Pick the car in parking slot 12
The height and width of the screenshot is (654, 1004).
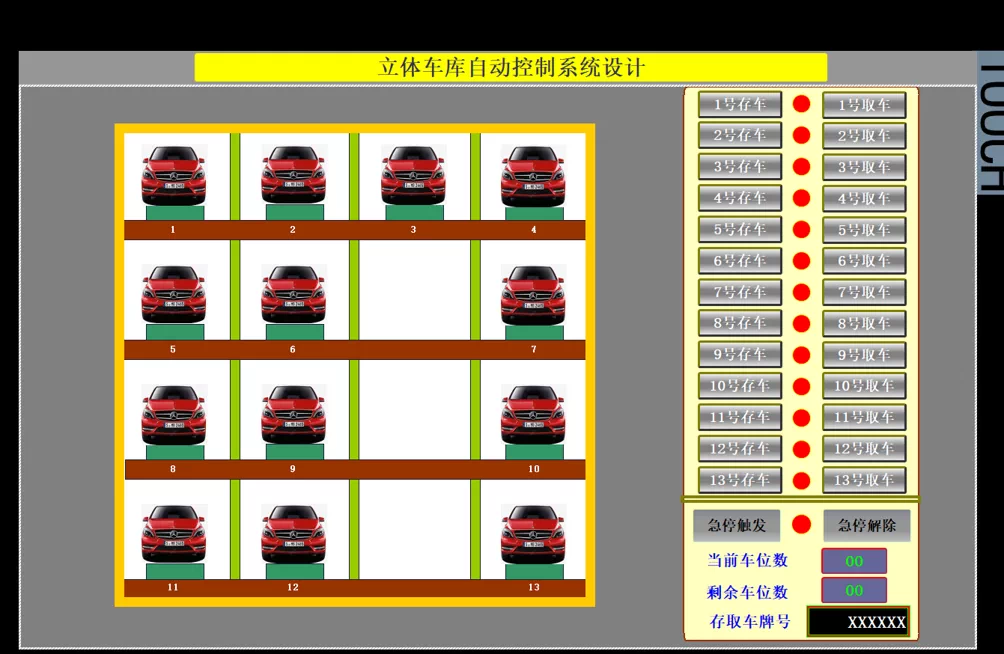click(294, 533)
